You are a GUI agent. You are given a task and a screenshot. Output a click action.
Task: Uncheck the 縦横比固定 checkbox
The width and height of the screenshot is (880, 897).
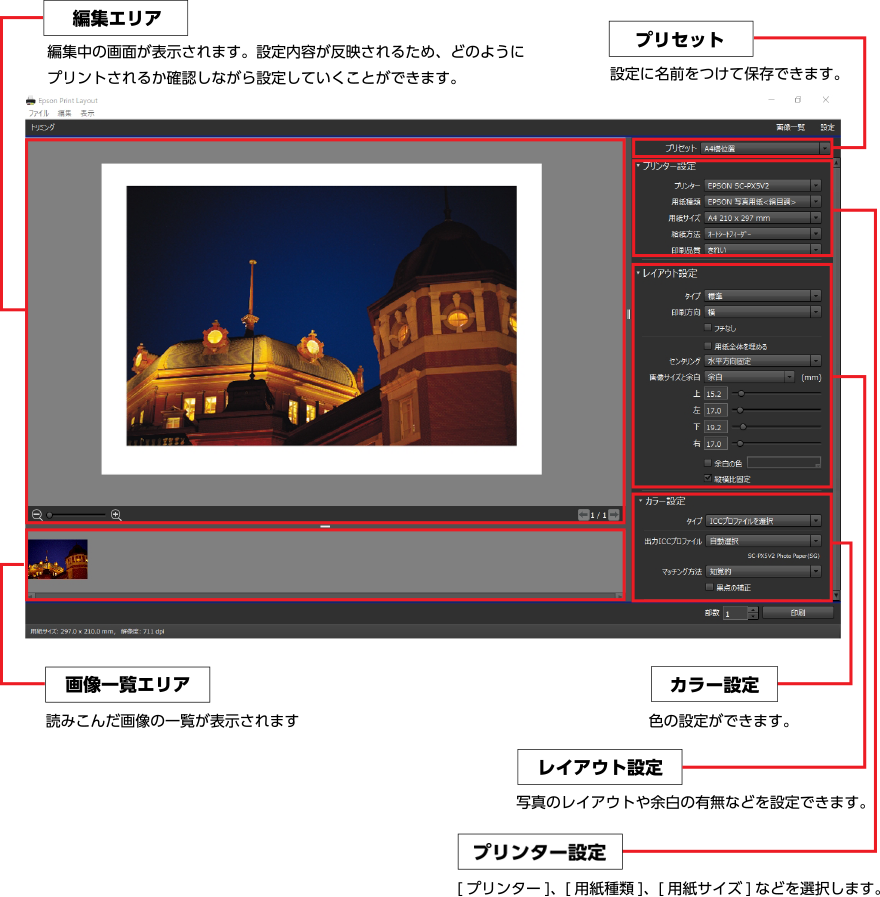(x=709, y=479)
